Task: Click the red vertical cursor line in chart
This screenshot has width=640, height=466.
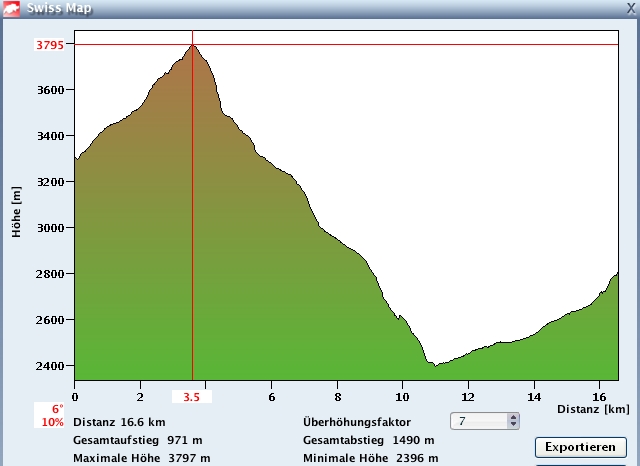Action: pos(192,250)
